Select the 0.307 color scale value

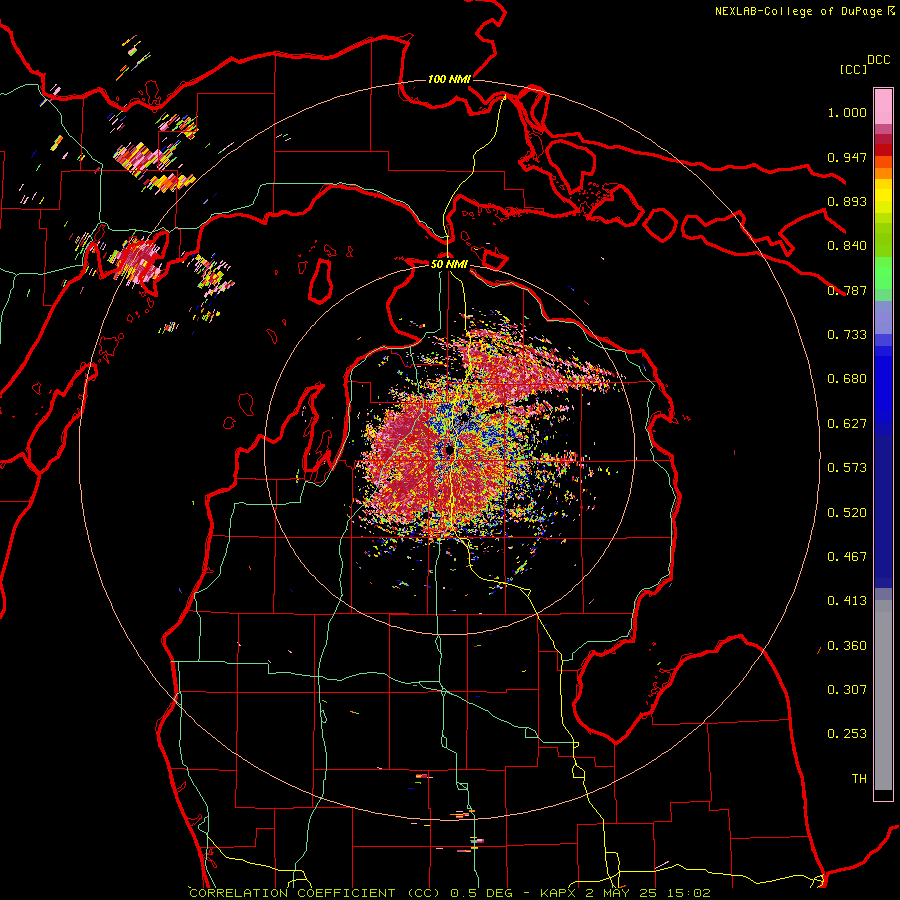click(x=847, y=690)
